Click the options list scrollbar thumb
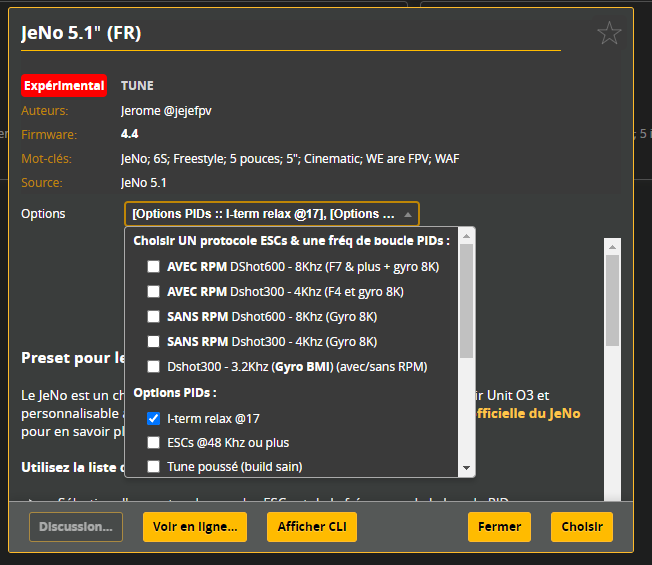 (466, 300)
